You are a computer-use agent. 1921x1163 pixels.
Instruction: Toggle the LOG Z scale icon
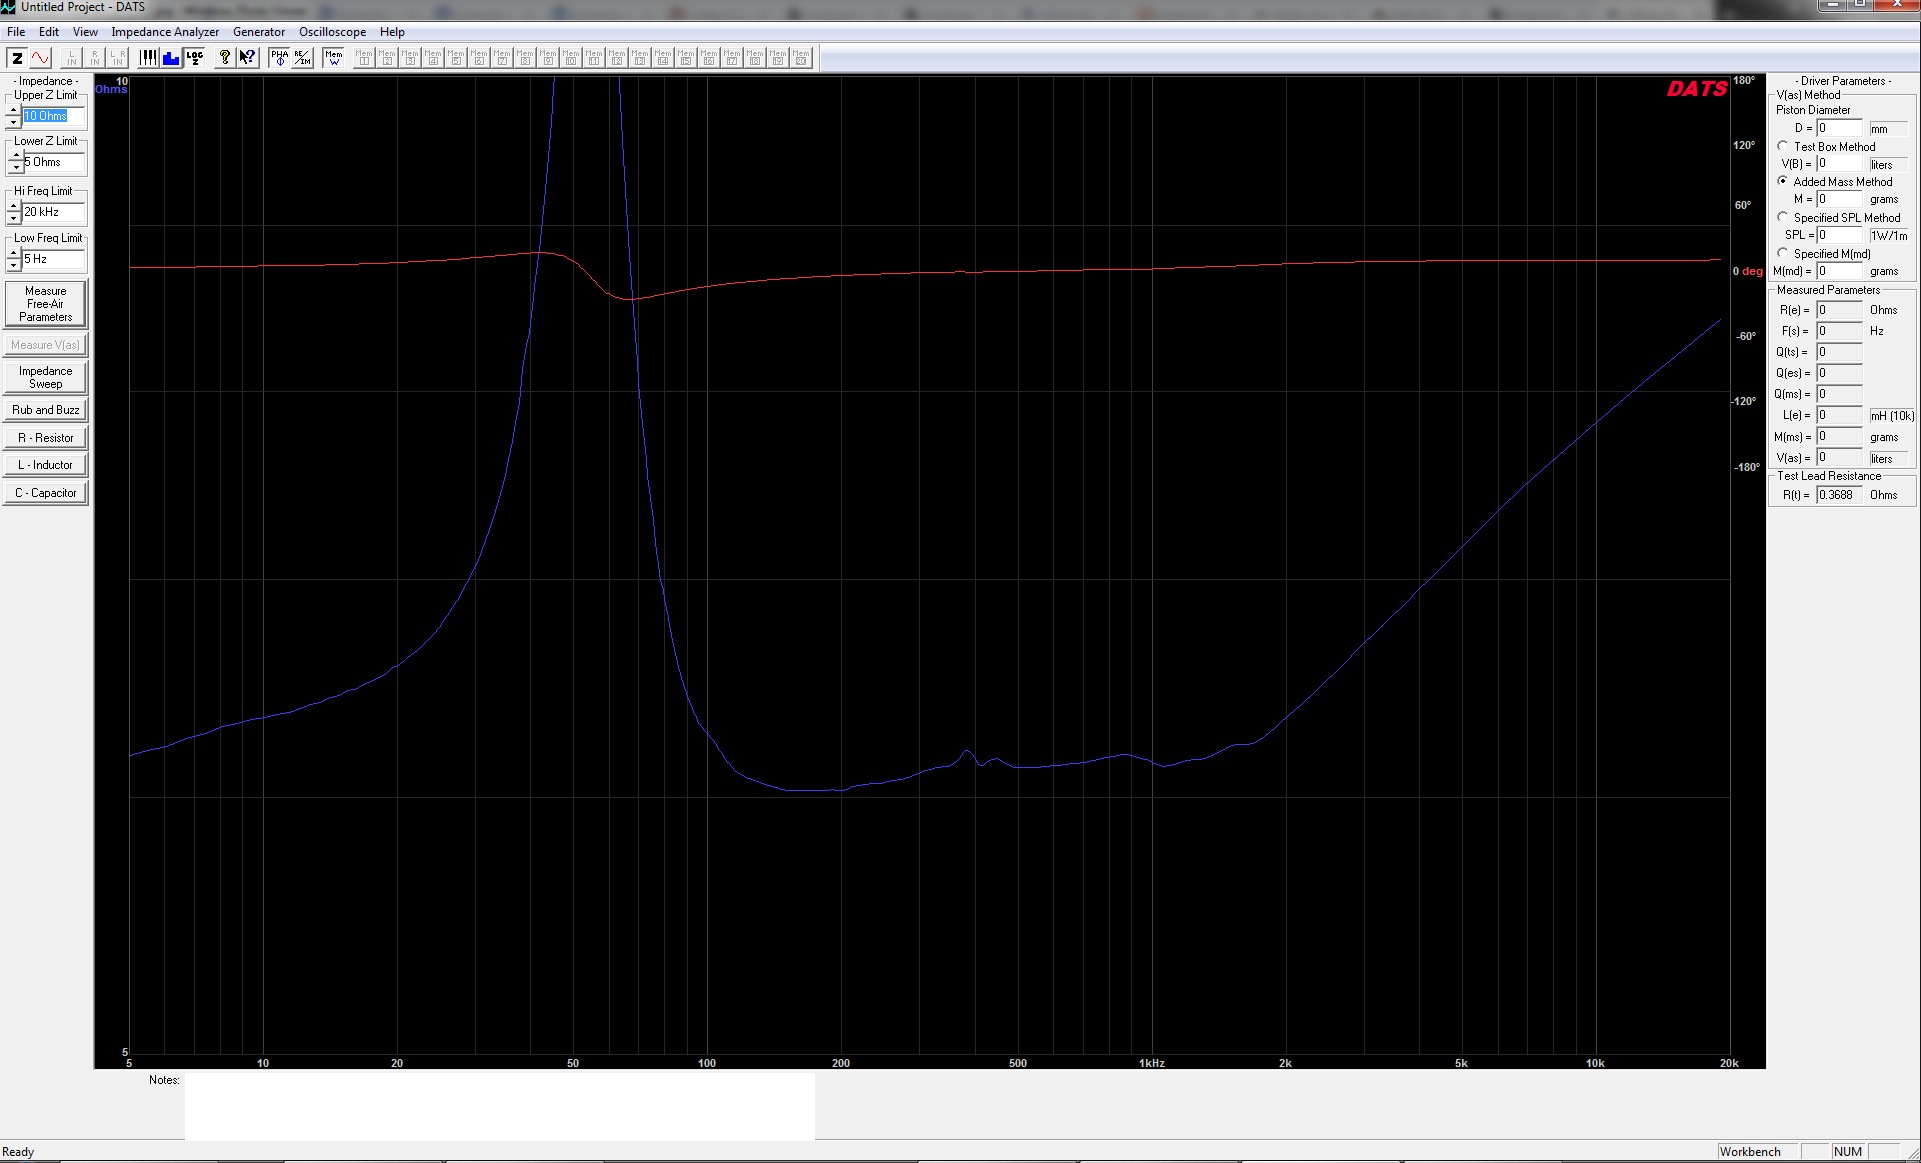(x=194, y=58)
